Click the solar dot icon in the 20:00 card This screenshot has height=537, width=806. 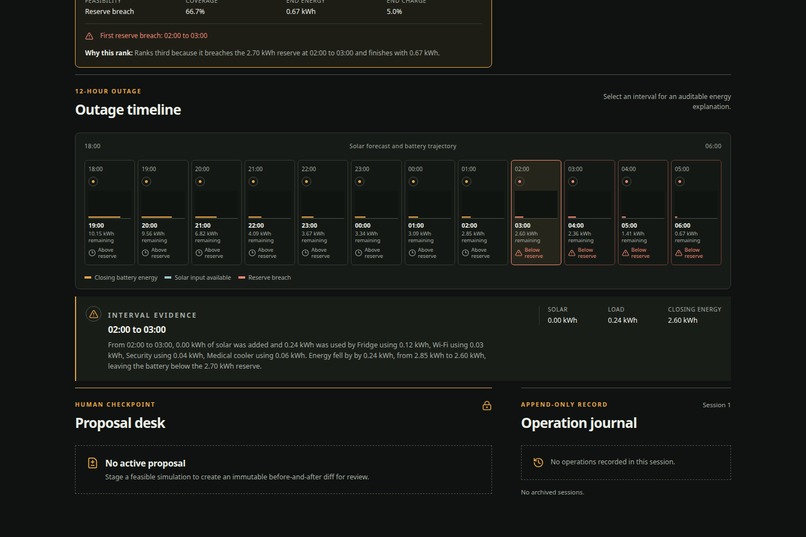(x=200, y=181)
